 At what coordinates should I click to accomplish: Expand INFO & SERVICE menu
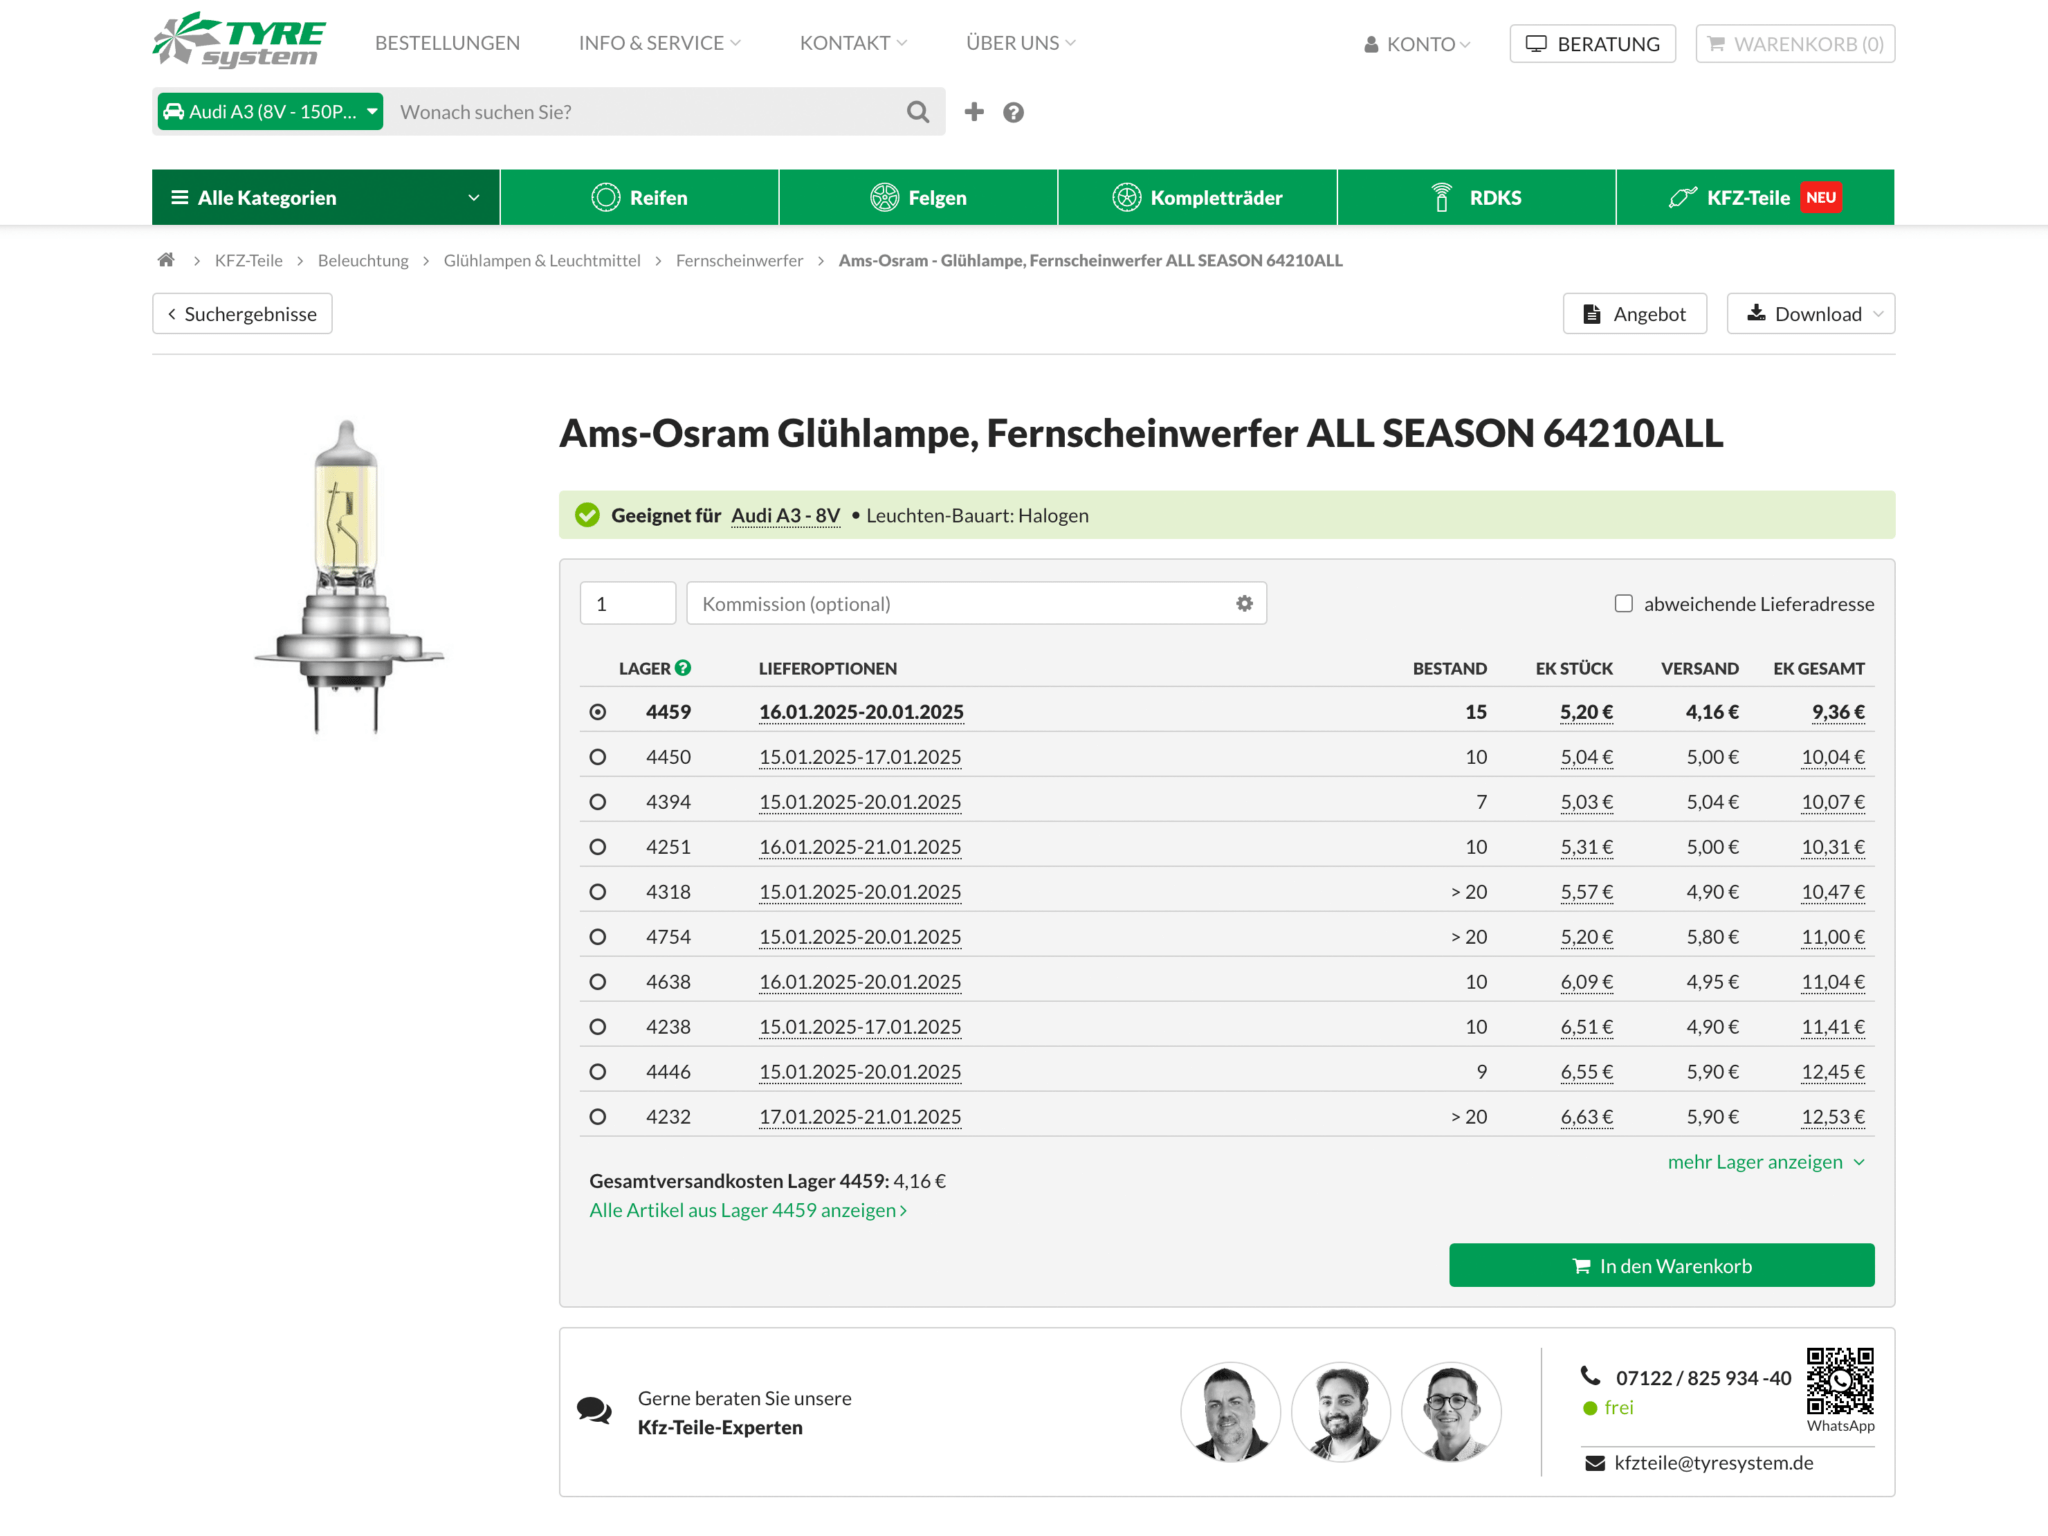[x=659, y=43]
